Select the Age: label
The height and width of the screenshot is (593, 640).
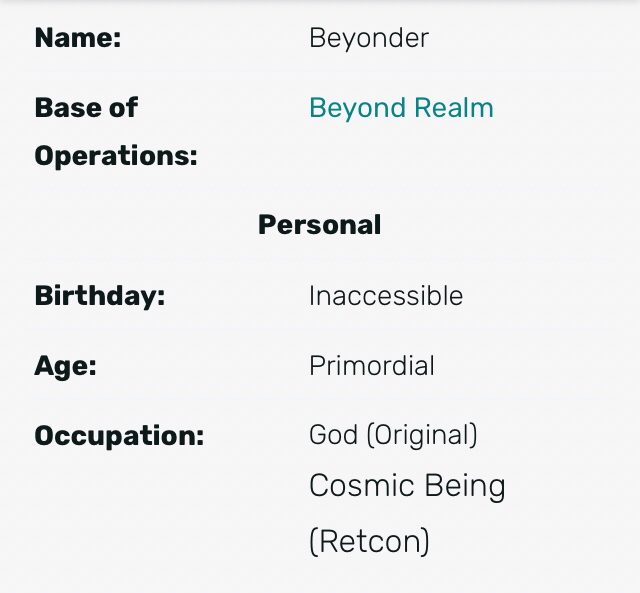66,366
